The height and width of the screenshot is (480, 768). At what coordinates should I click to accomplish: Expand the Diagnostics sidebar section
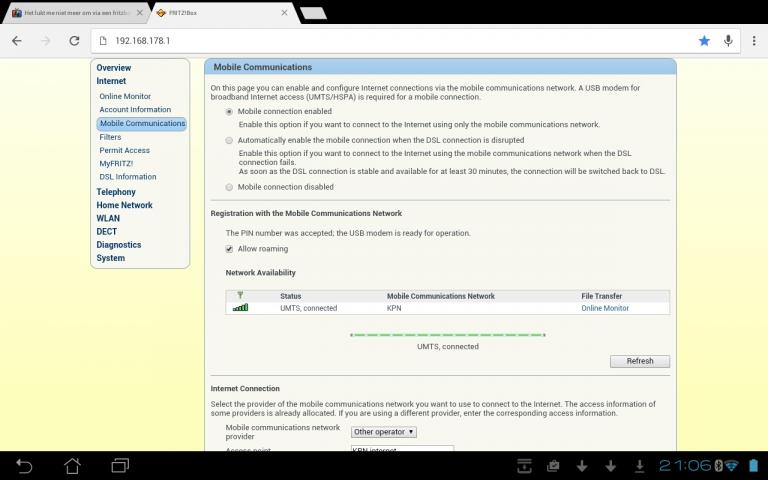pos(119,245)
